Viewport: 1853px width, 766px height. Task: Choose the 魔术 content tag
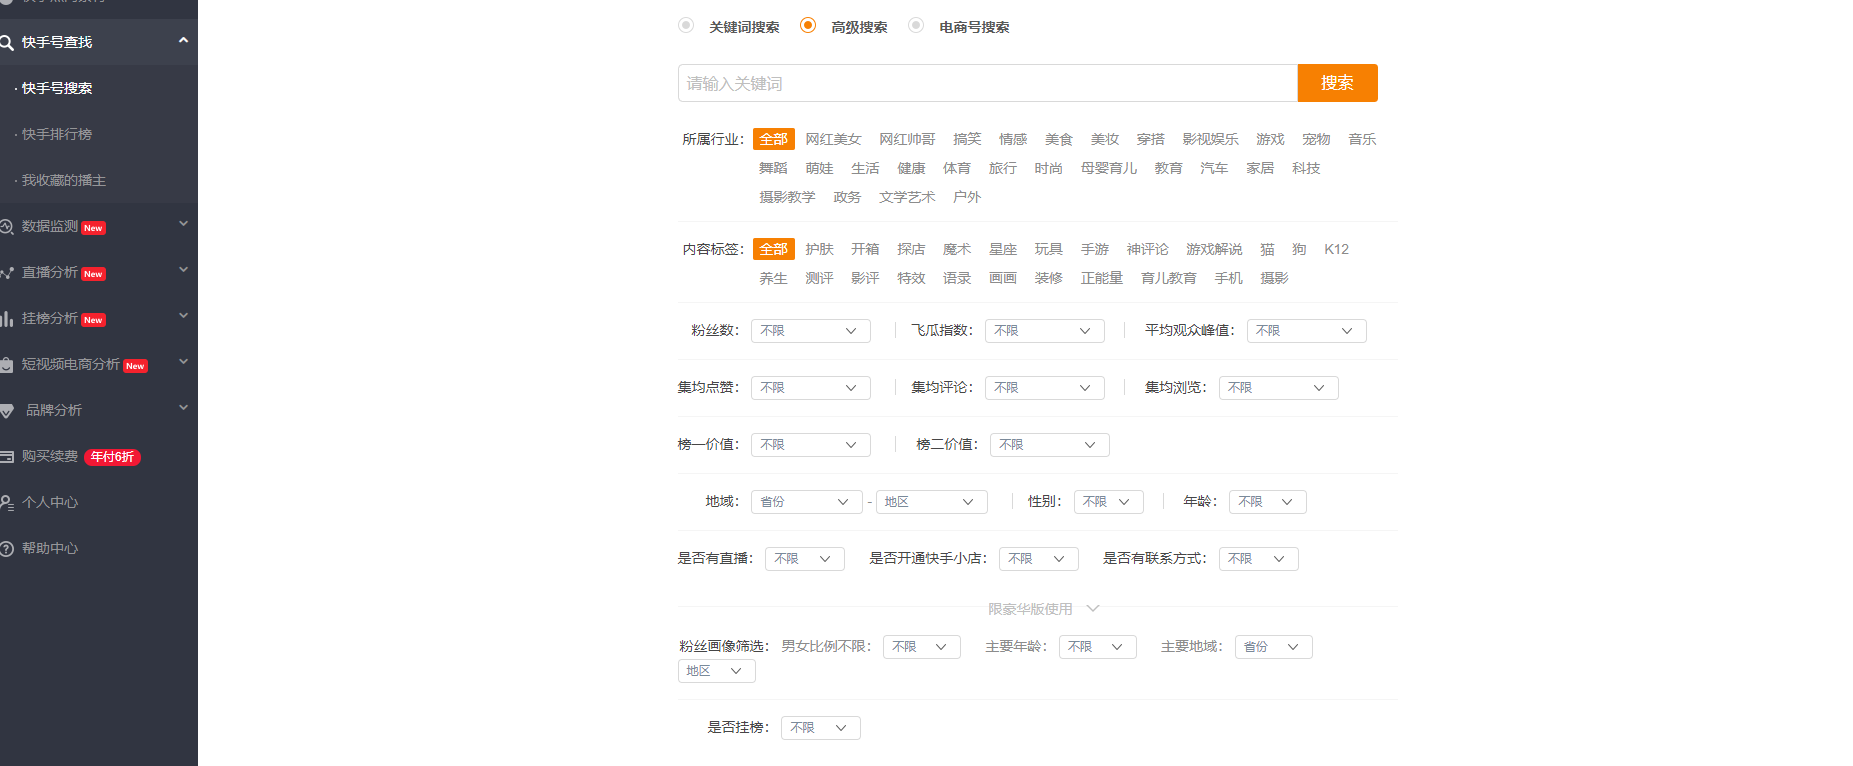957,249
